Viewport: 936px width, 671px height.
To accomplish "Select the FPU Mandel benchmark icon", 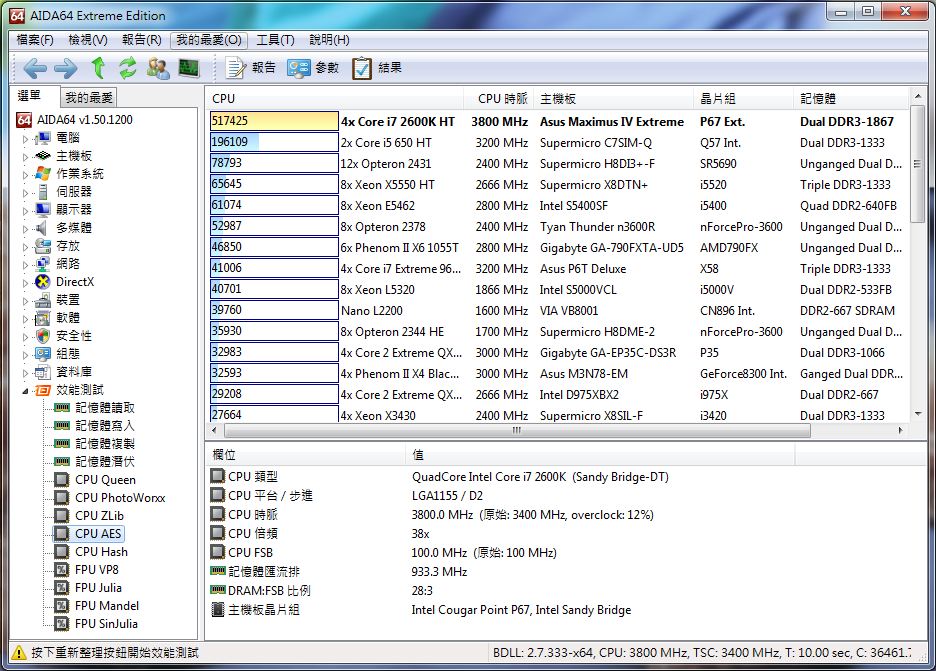I will 61,605.
